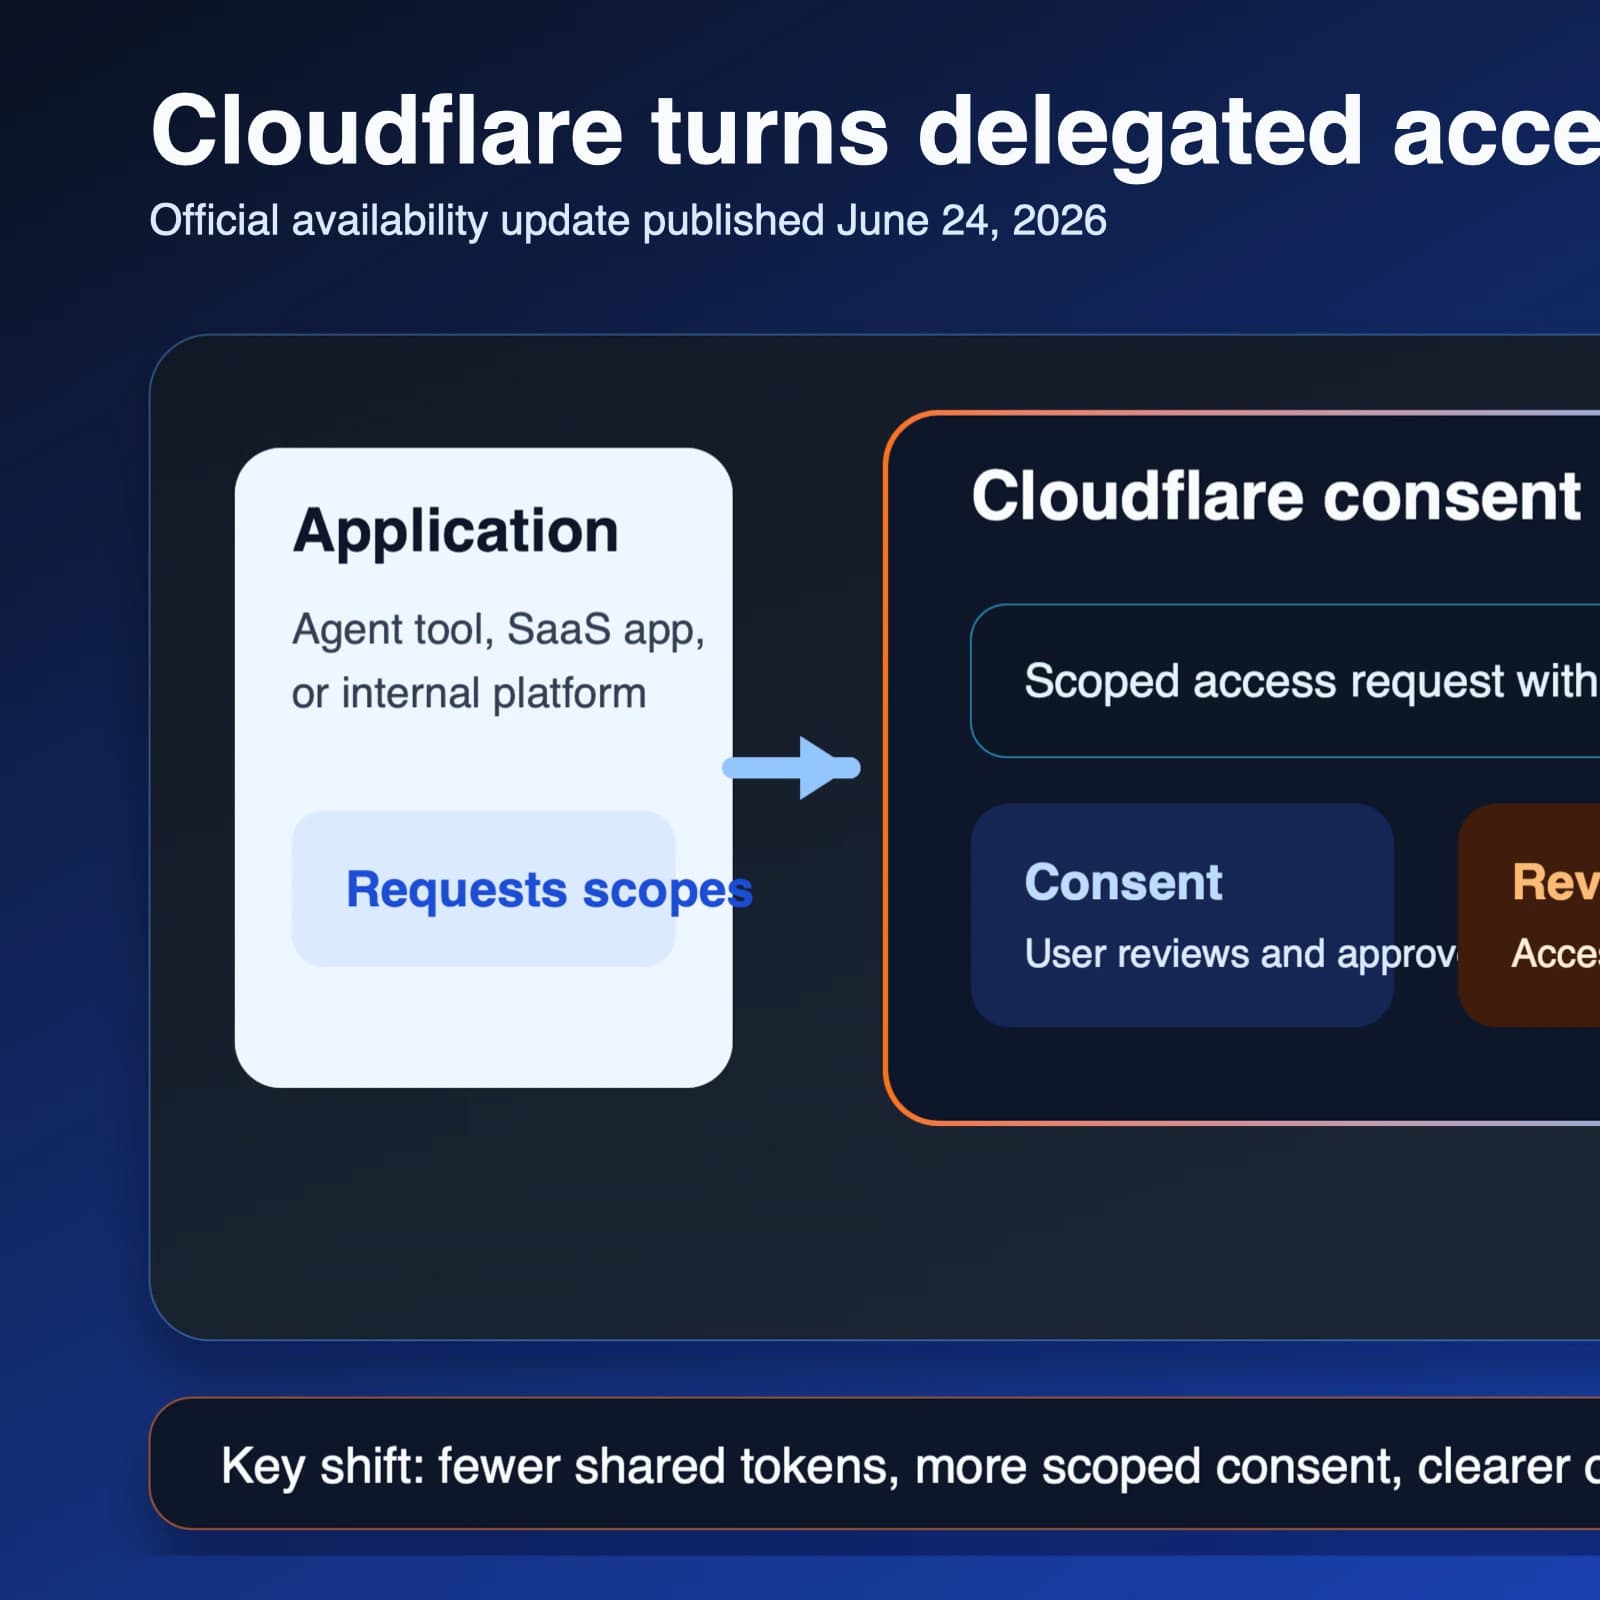Viewport: 1600px width, 1600px height.
Task: Click 'Agent tool, SaaS app,' description text
Action: click(498, 630)
